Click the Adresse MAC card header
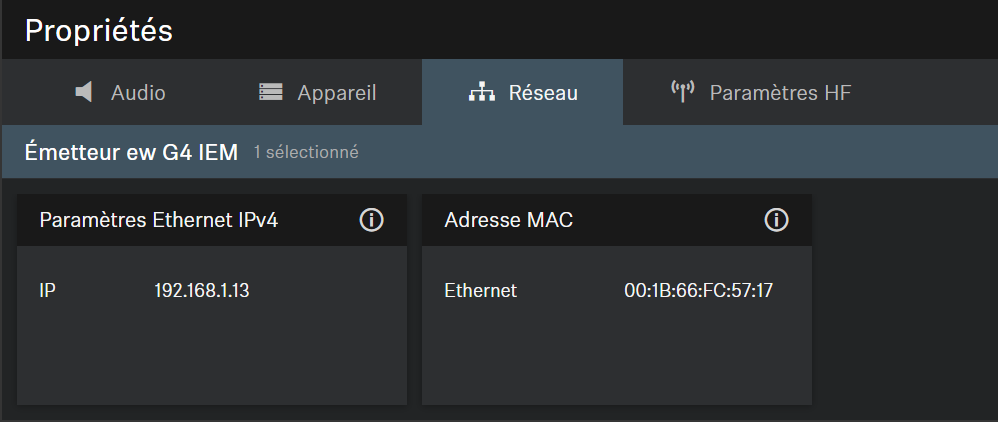The image size is (998, 422). pyautogui.click(x=617, y=220)
